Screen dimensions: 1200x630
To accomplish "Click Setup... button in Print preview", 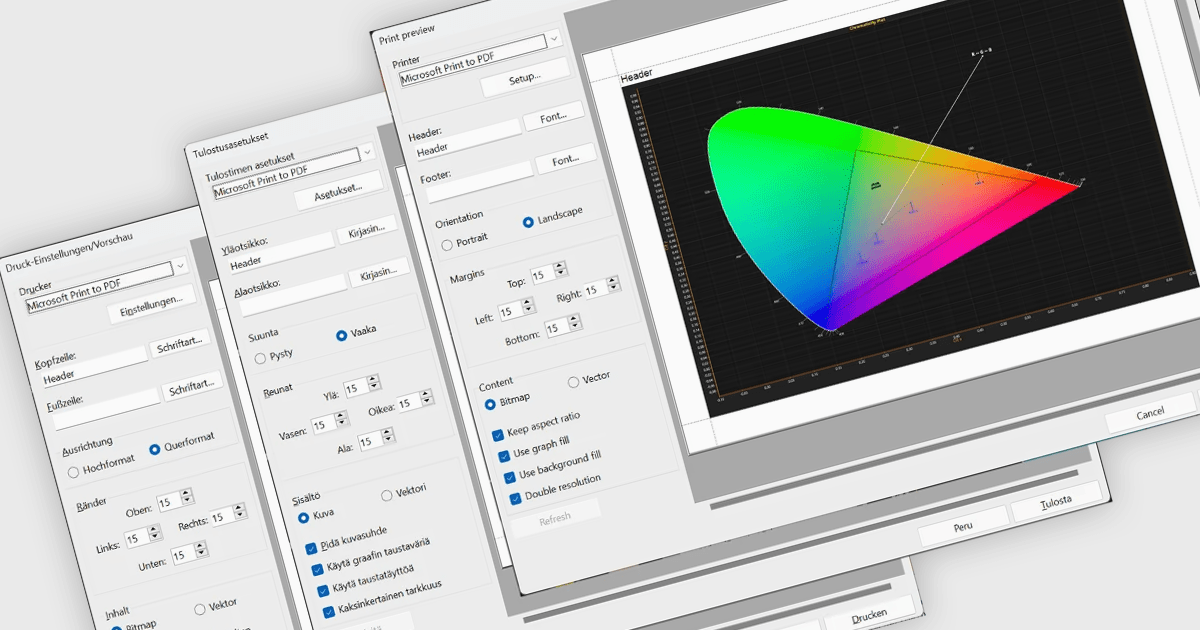I will point(524,79).
